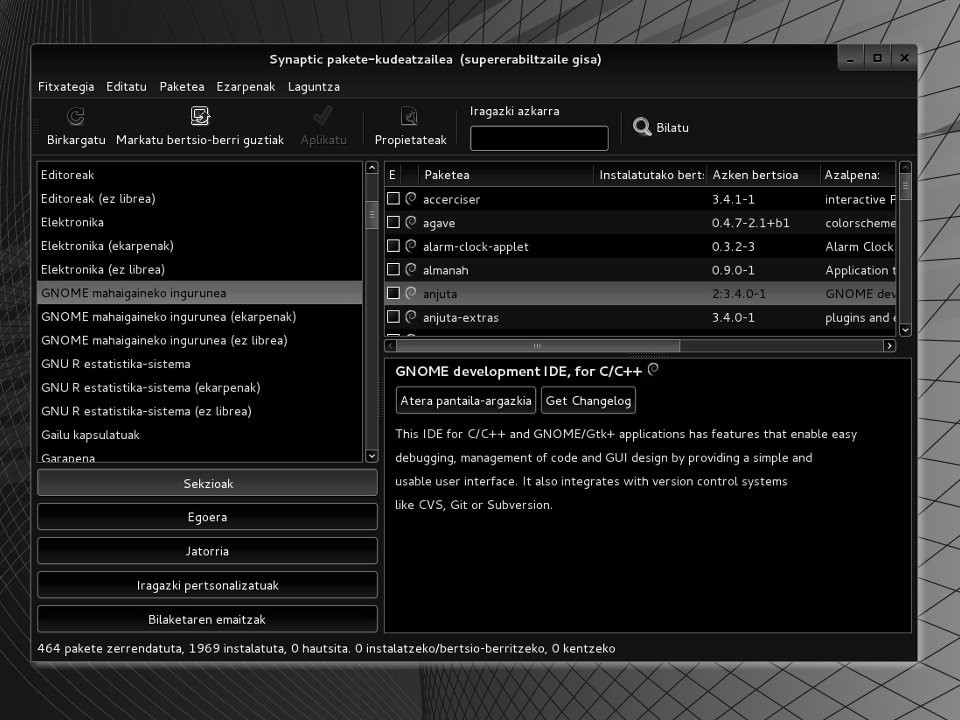Click the package list scroll-right arrow
960x720 pixels.
889,346
